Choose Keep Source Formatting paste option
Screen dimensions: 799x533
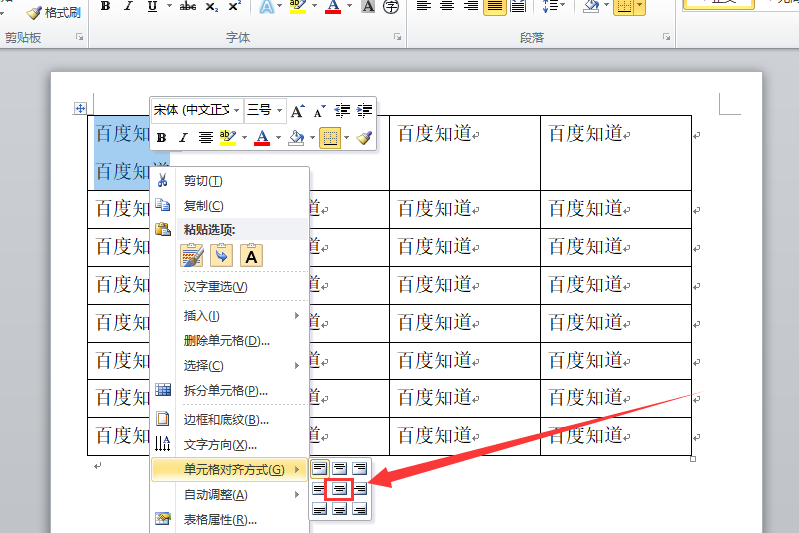pyautogui.click(x=192, y=256)
